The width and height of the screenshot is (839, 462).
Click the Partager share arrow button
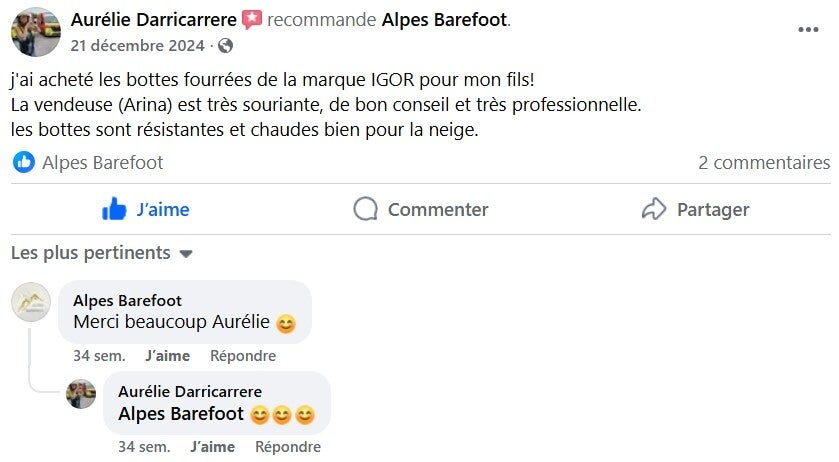click(695, 210)
